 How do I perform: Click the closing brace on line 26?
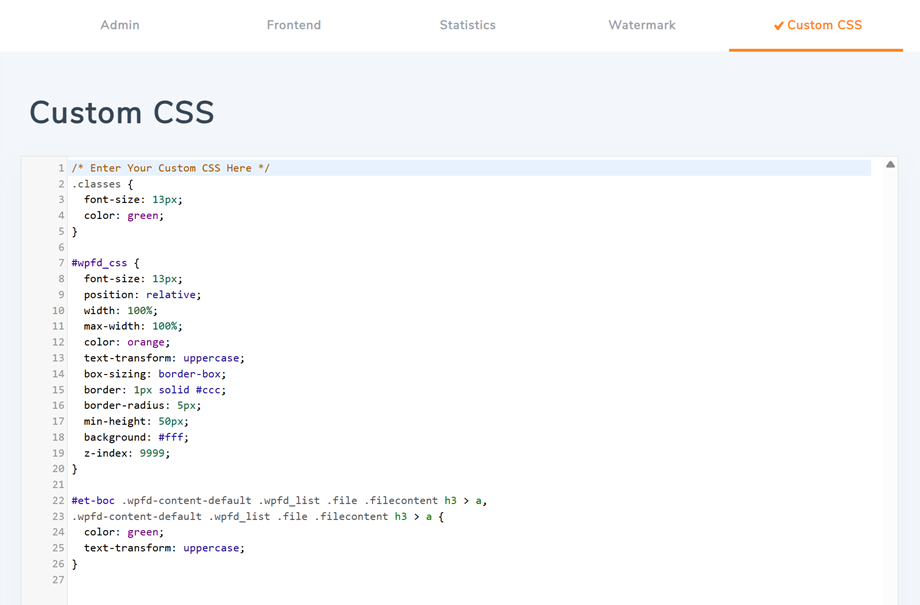(x=75, y=564)
